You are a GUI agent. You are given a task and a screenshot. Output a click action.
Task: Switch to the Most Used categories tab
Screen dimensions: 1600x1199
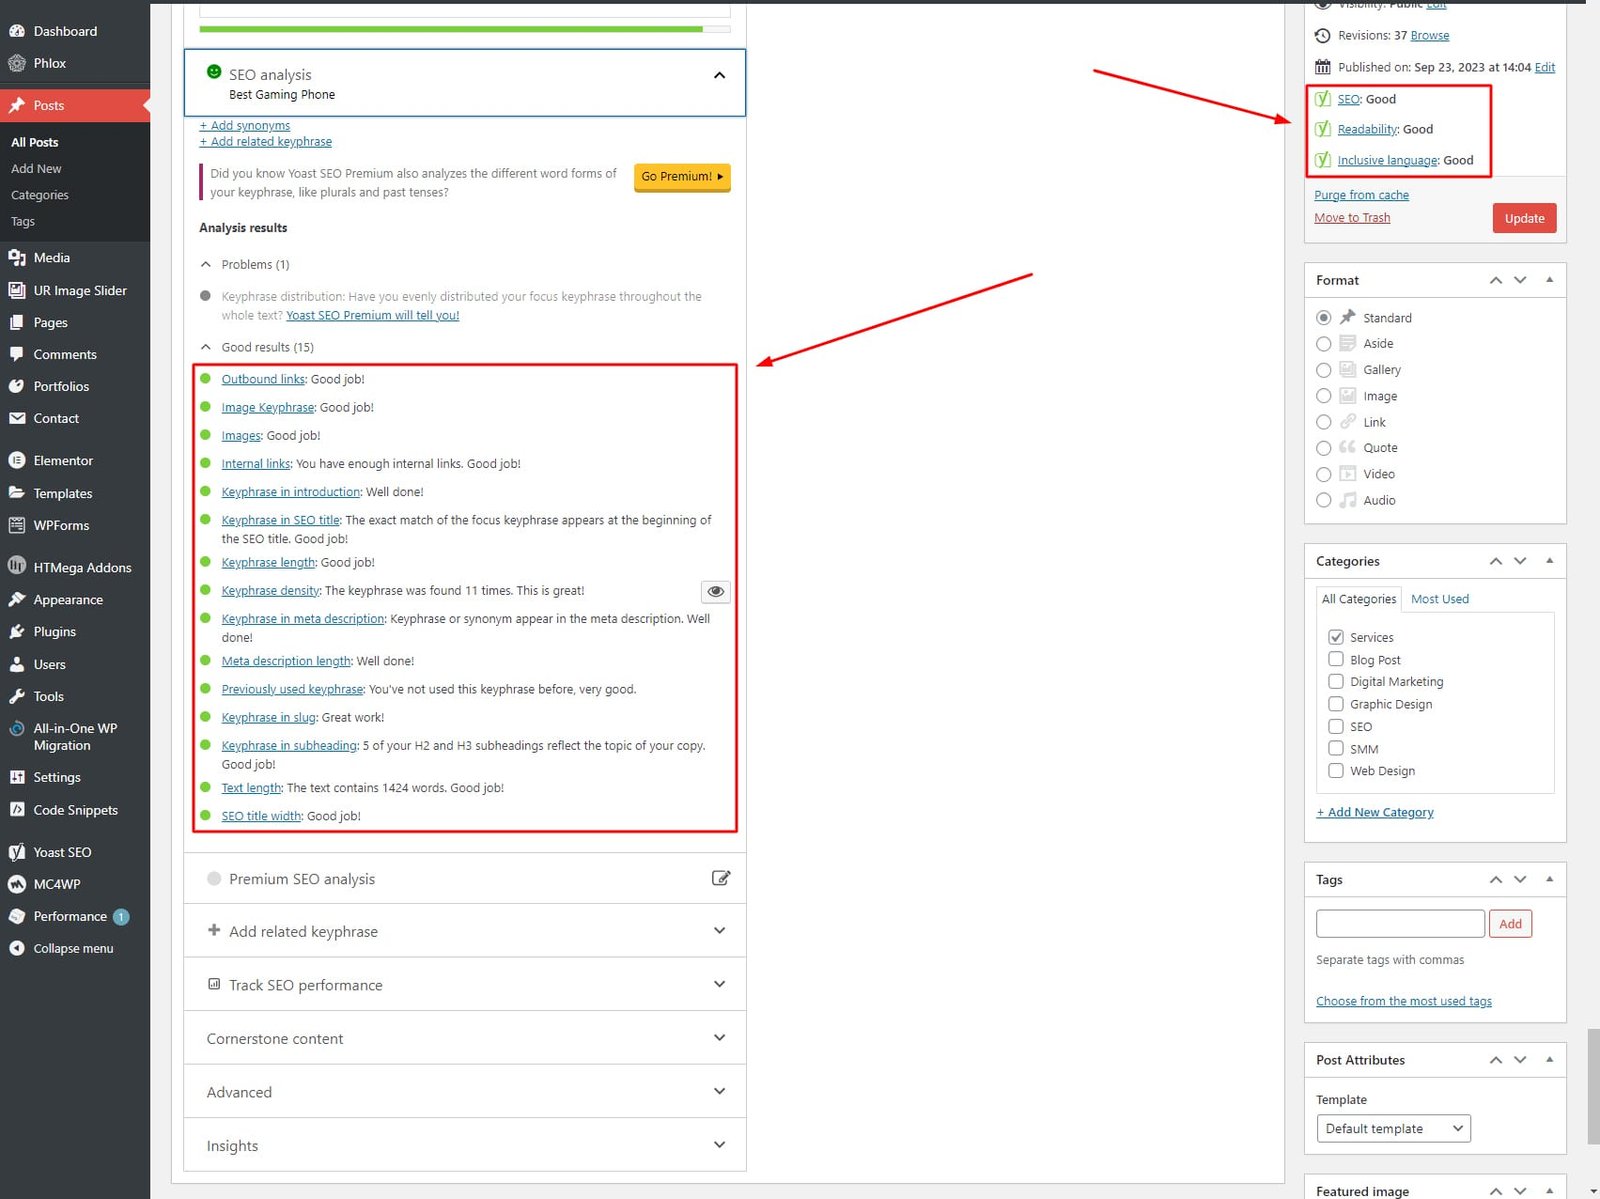[1440, 598]
